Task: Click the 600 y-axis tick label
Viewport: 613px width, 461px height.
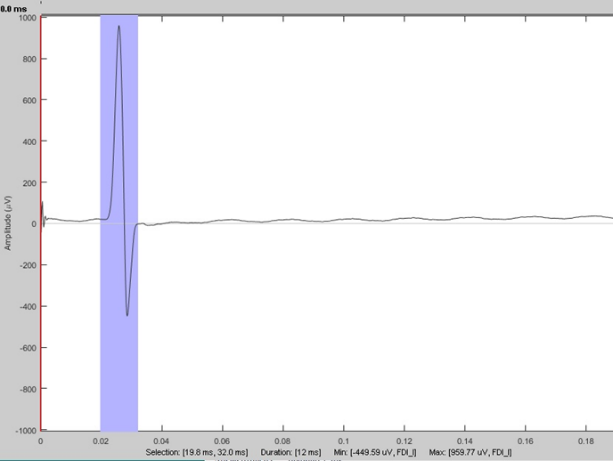Action: (x=30, y=100)
